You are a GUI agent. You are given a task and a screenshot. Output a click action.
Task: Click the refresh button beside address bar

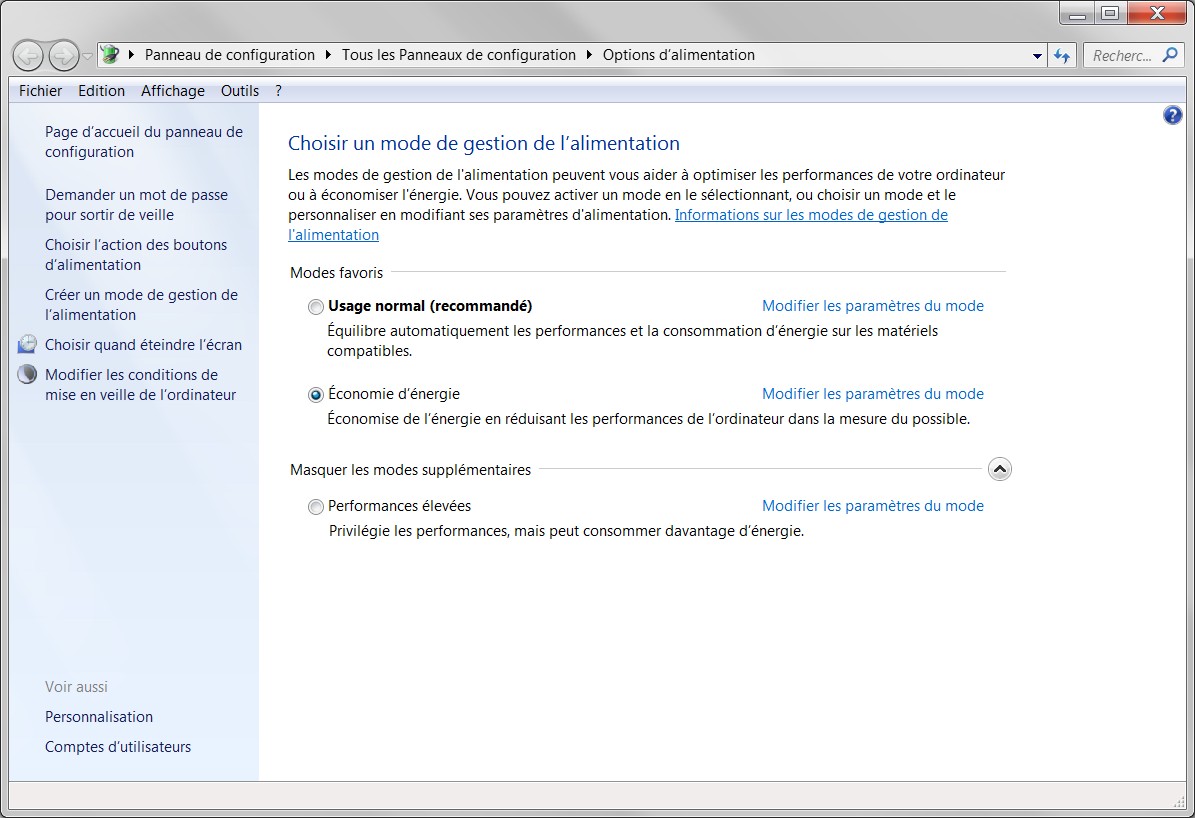(1062, 56)
